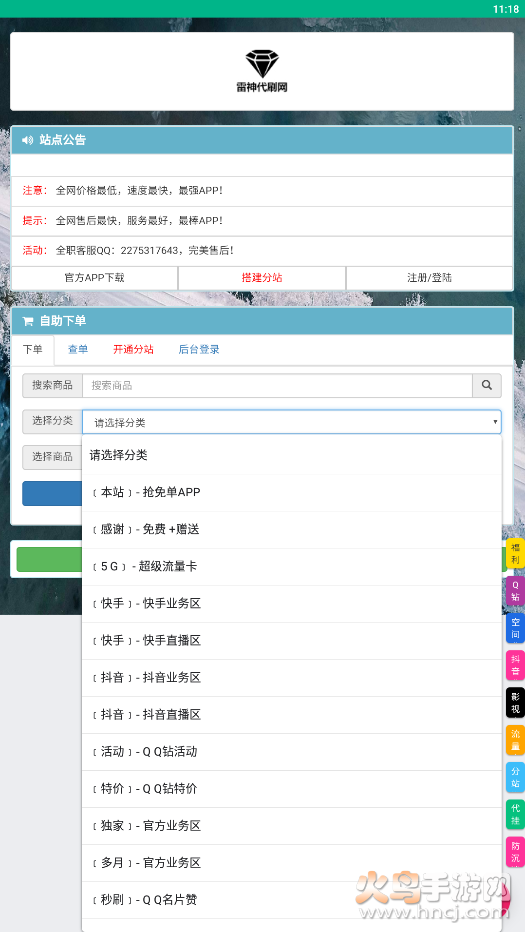Select 抖音 - 抖音业务区 category
This screenshot has width=525, height=932.
pyautogui.click(x=291, y=678)
